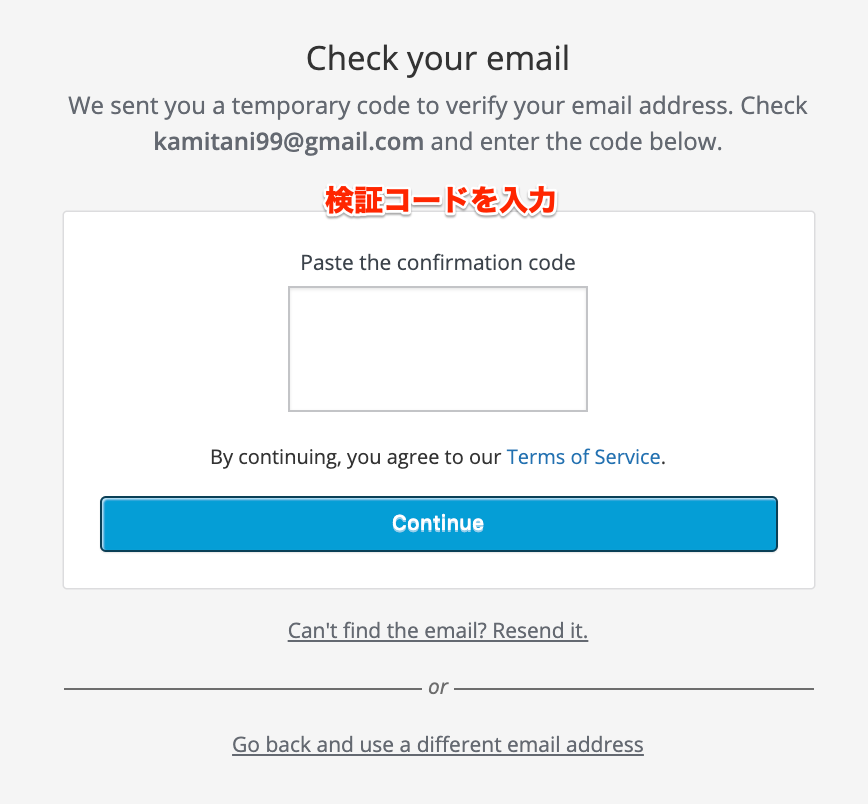Click the confirmation code input box

coord(437,349)
